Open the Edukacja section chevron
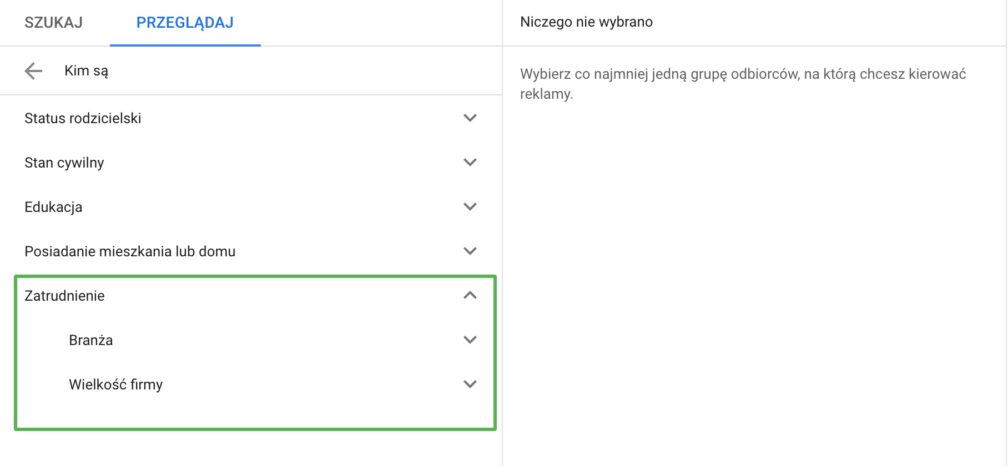1008x466 pixels. [x=471, y=207]
